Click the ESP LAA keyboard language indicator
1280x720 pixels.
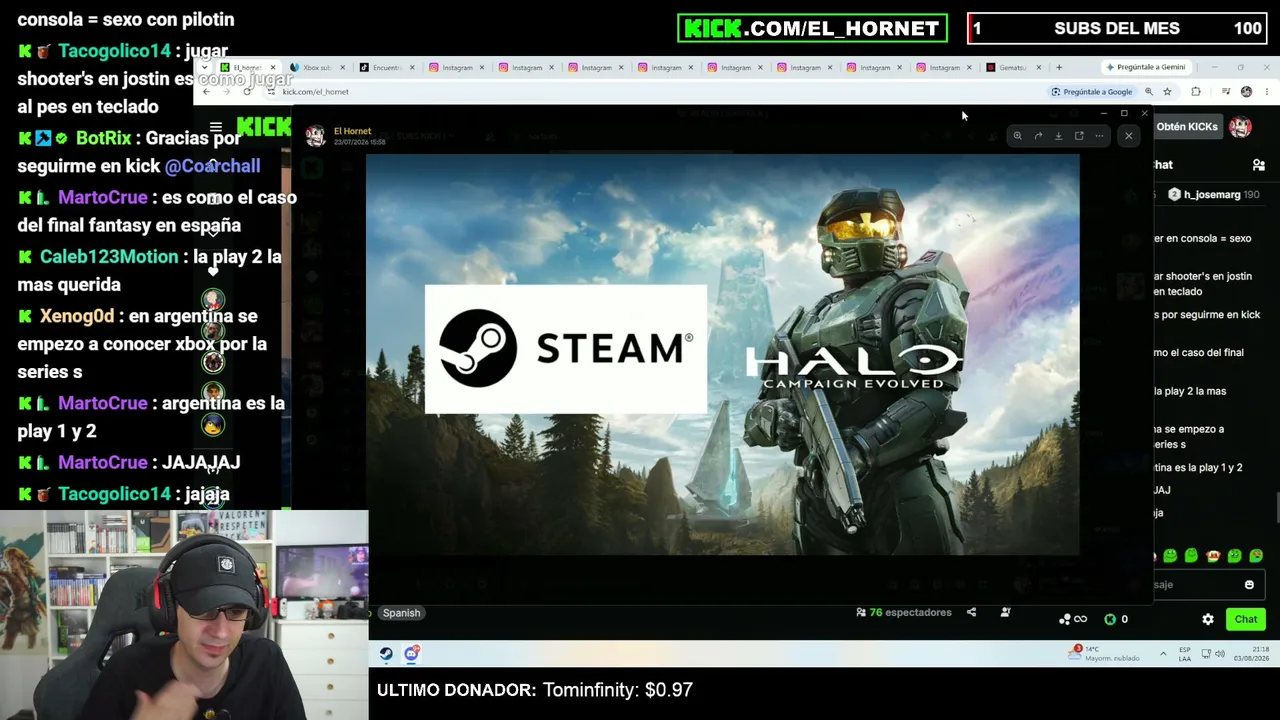[x=1185, y=654]
